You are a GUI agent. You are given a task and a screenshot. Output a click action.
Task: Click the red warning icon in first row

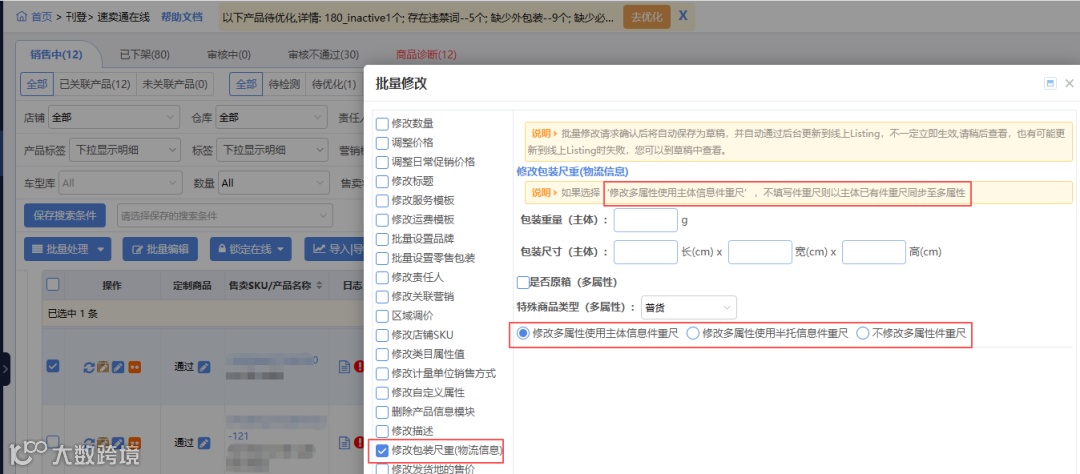tap(359, 367)
